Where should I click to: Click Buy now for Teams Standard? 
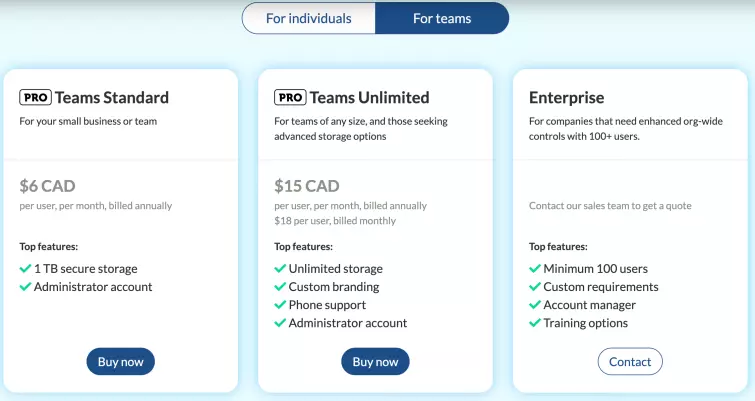(121, 361)
